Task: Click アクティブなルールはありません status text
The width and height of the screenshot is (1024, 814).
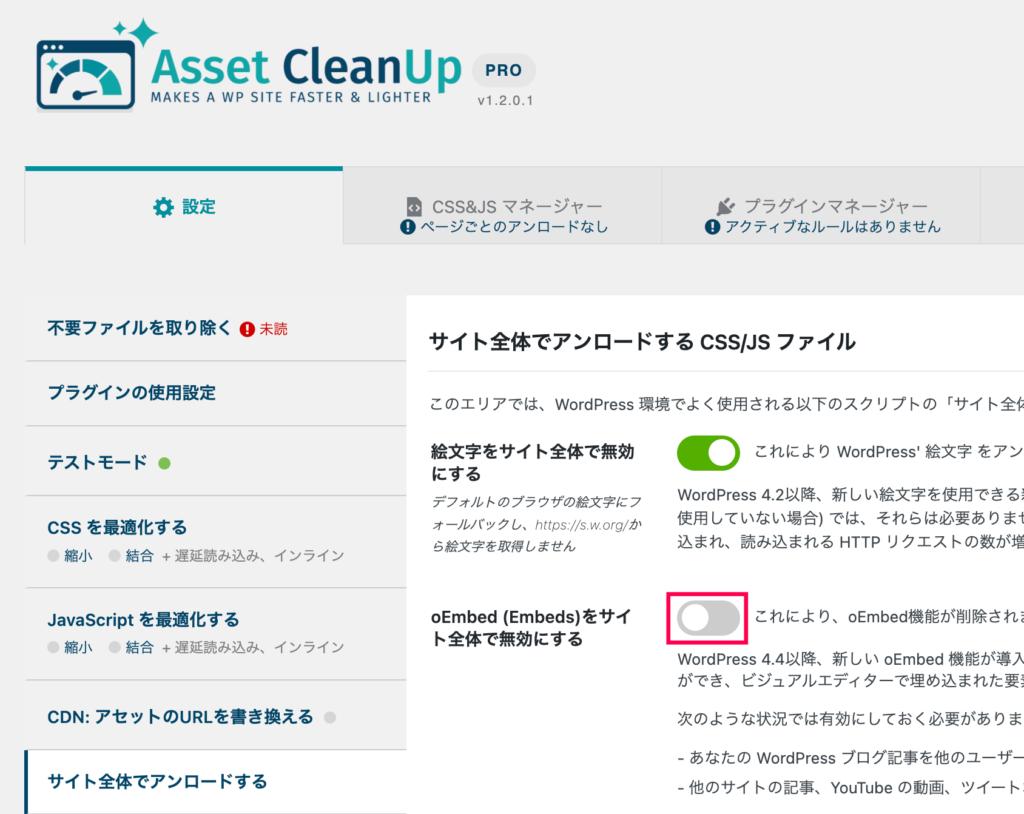Action: (x=833, y=227)
